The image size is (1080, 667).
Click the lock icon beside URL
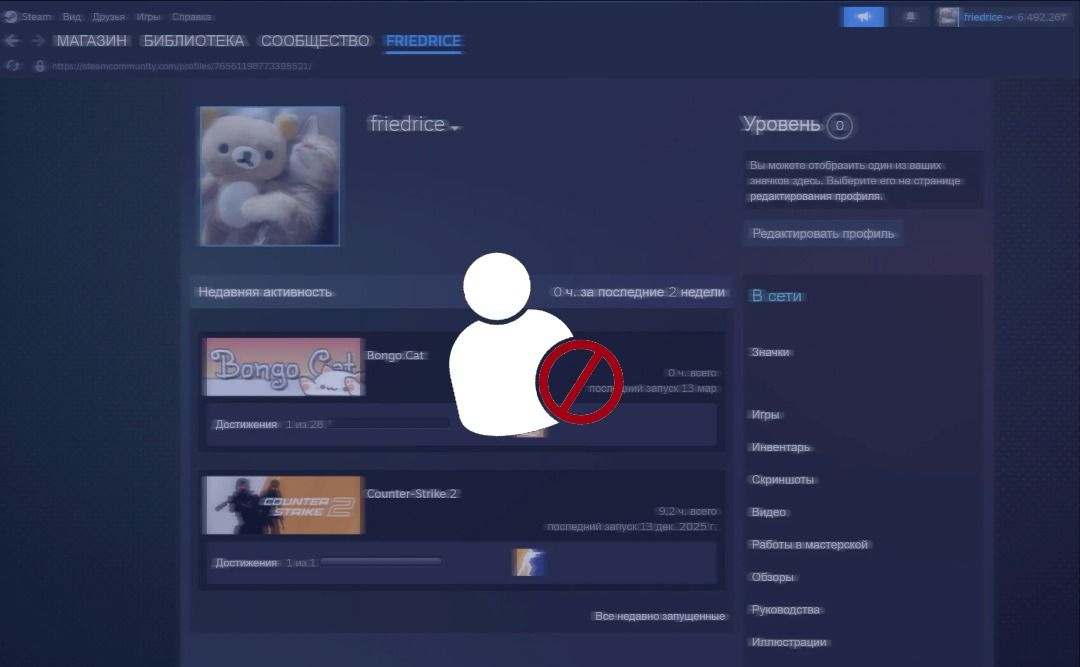click(x=40, y=65)
